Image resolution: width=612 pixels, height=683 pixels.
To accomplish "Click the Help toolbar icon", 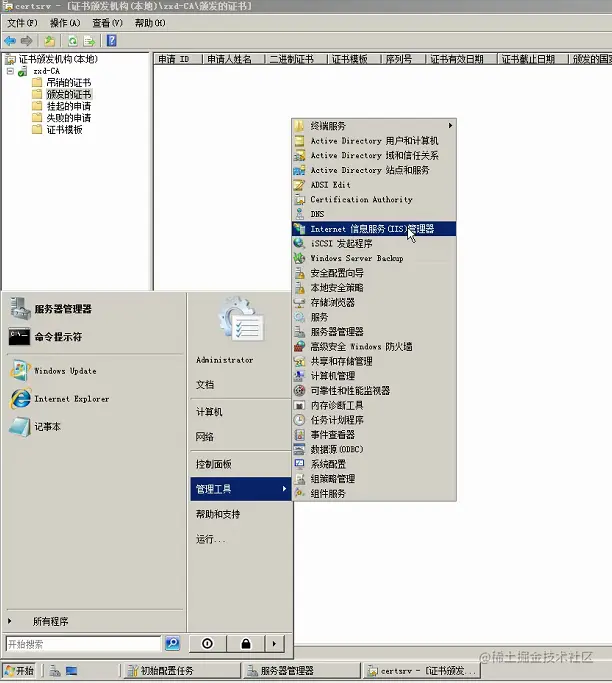I will click(112, 41).
